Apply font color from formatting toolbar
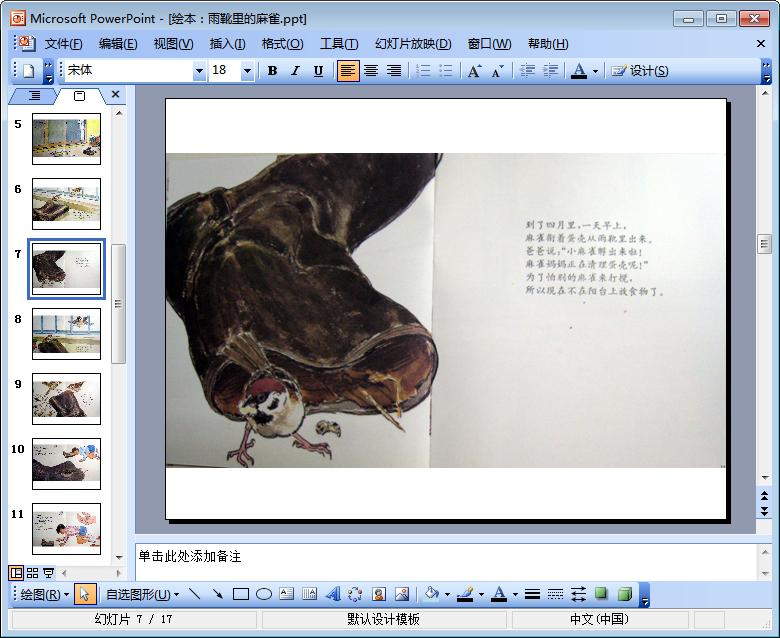The width and height of the screenshot is (780, 638). click(579, 71)
